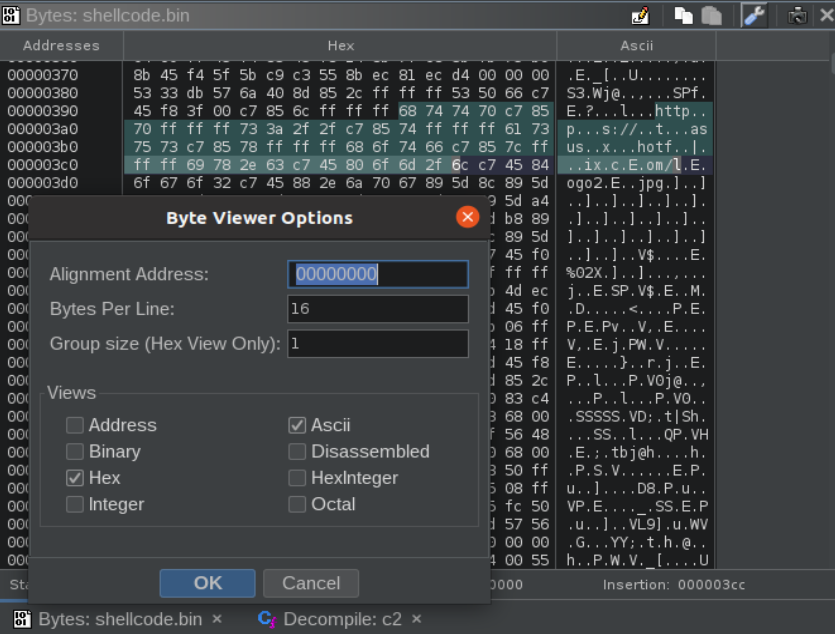Click the Byte Viewer Options title bar
The height and width of the screenshot is (634, 835).
pyautogui.click(x=259, y=218)
